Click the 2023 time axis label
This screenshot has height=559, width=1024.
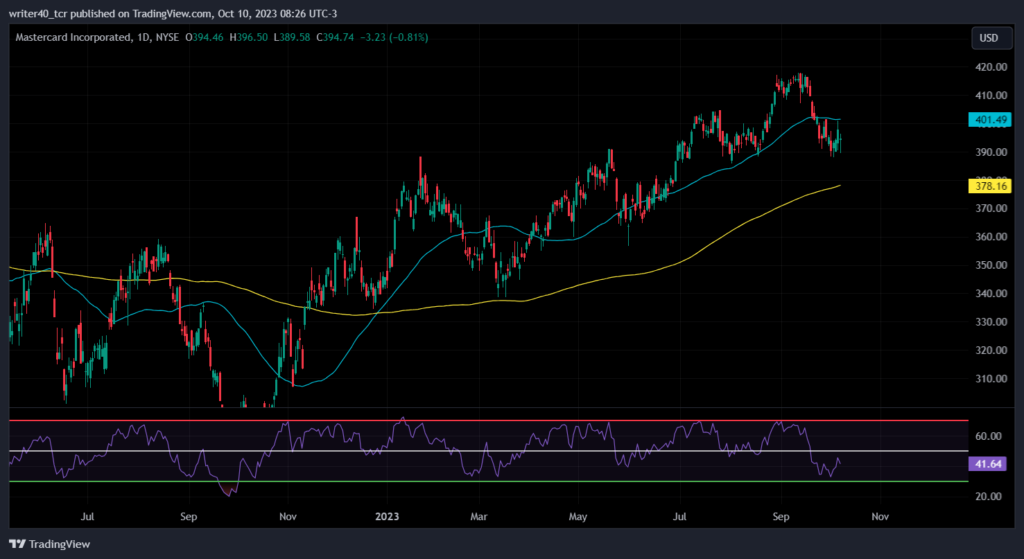[387, 517]
